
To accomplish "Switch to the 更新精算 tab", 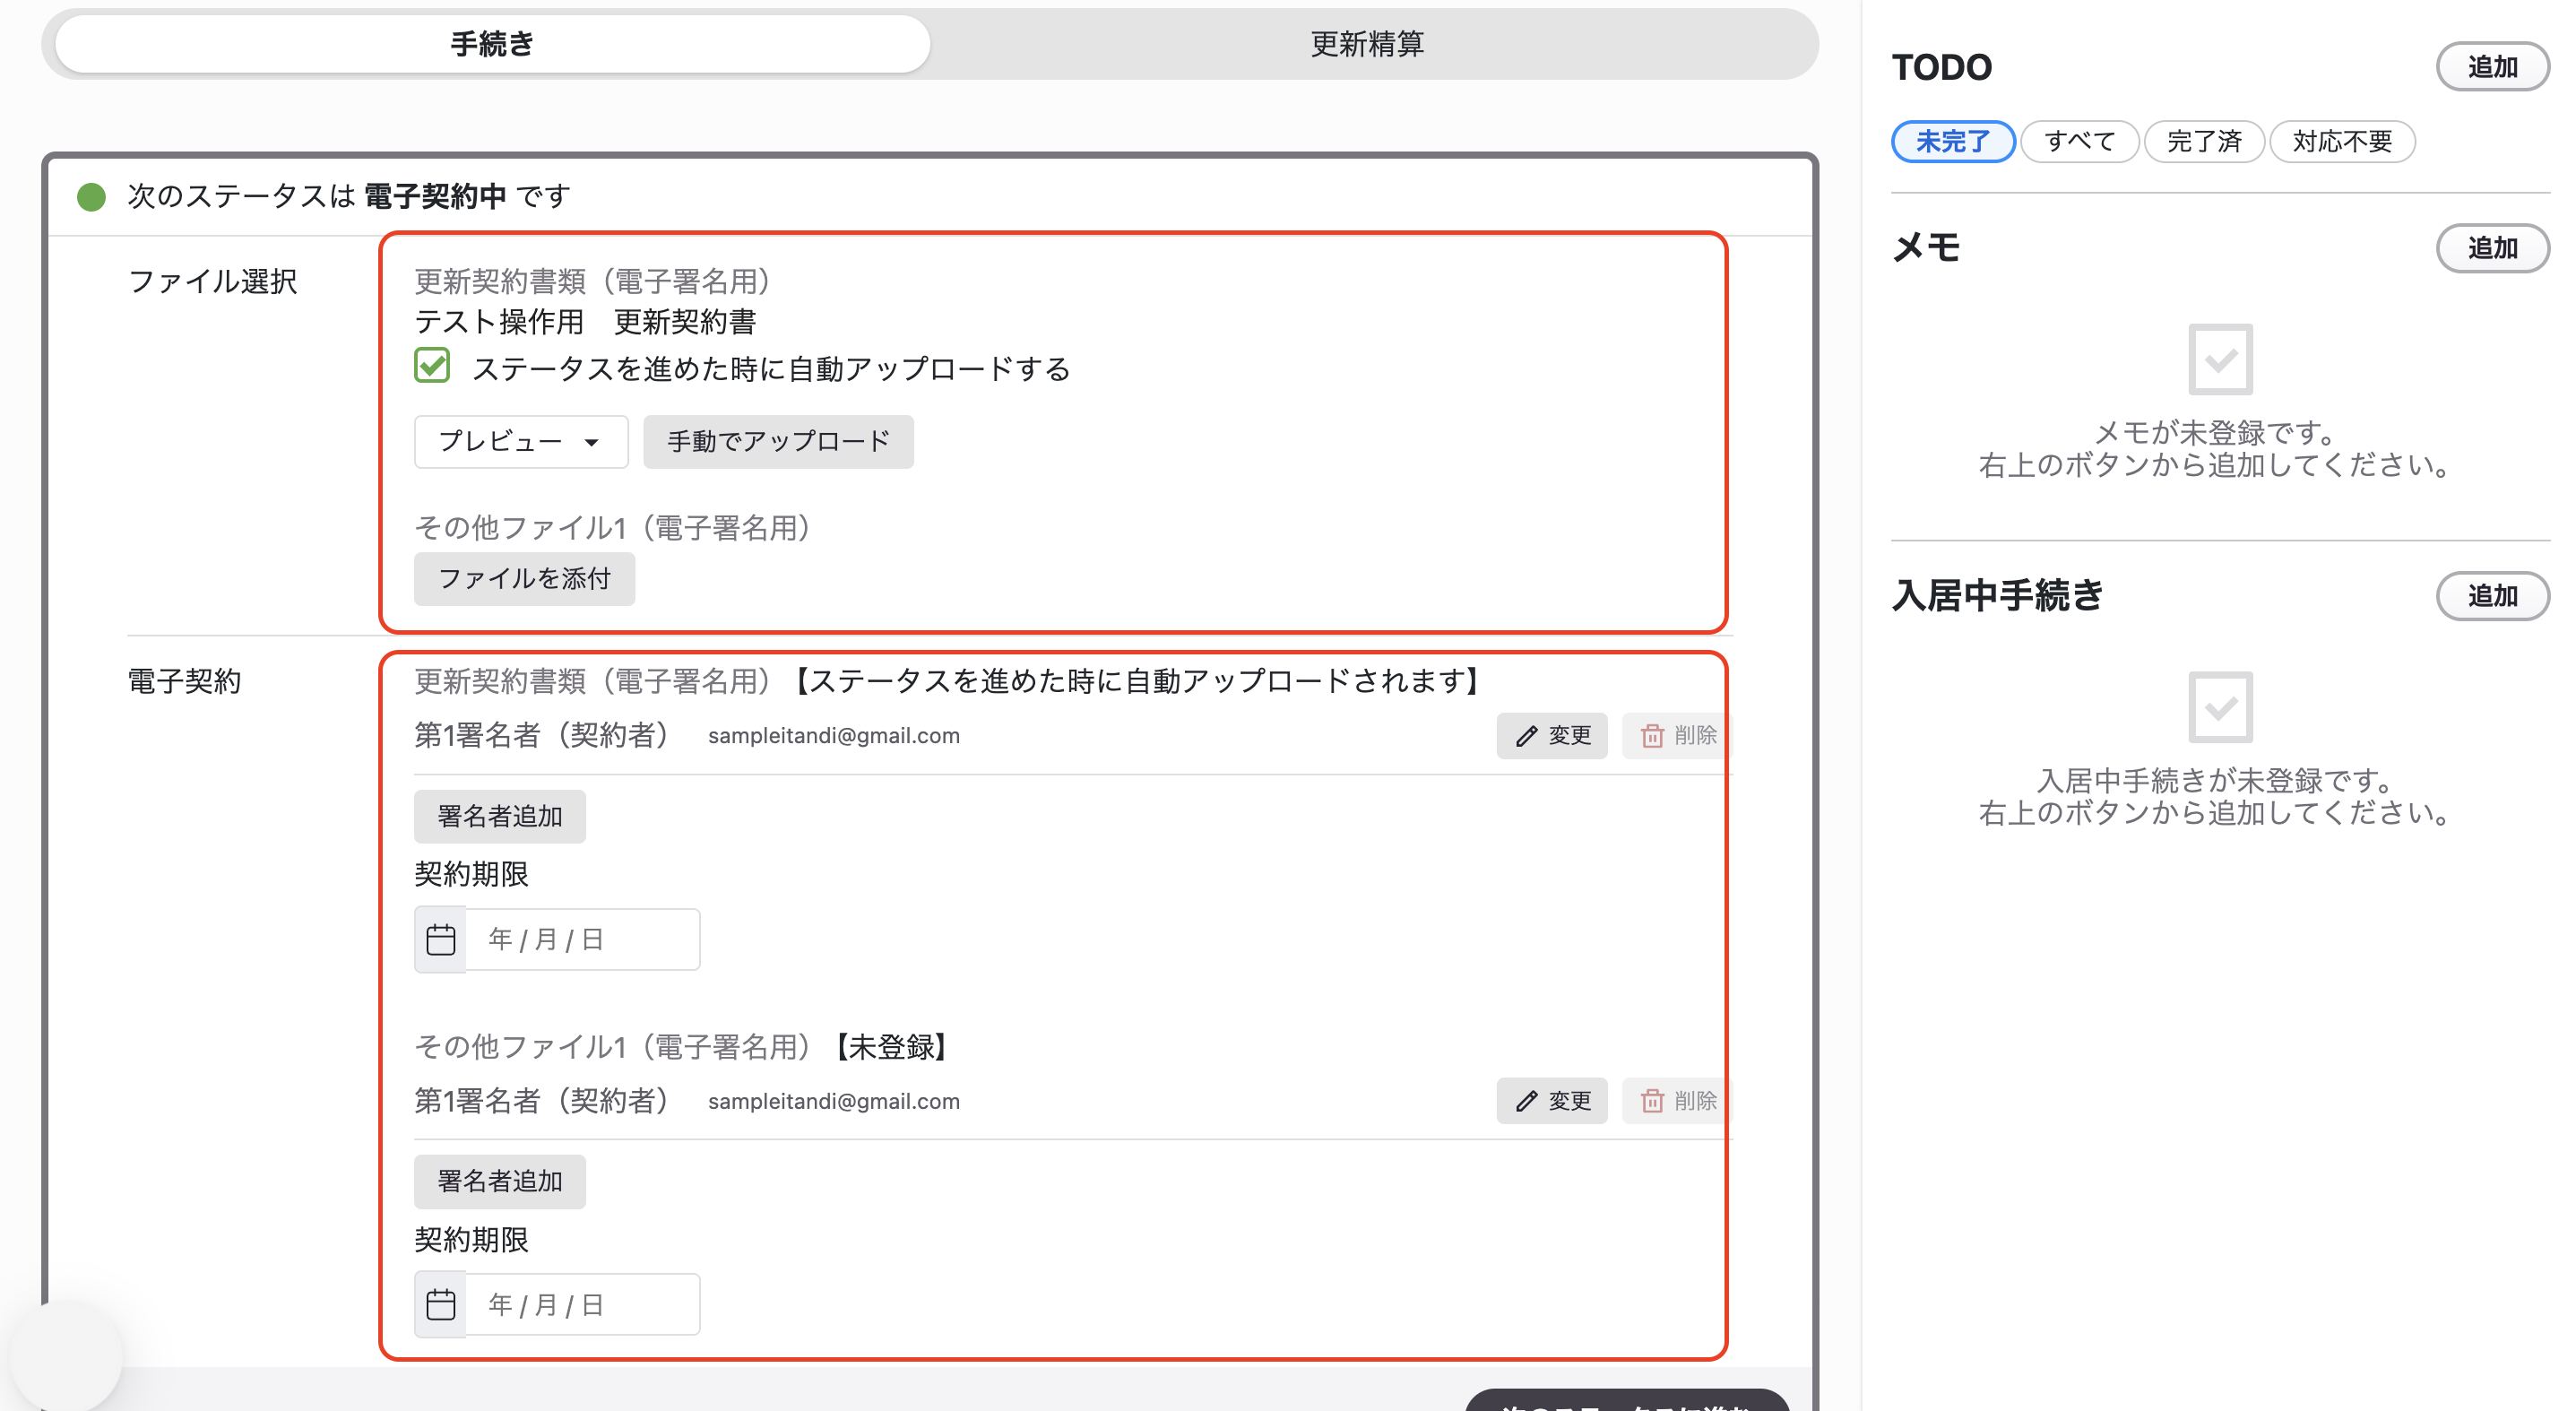I will (1367, 44).
